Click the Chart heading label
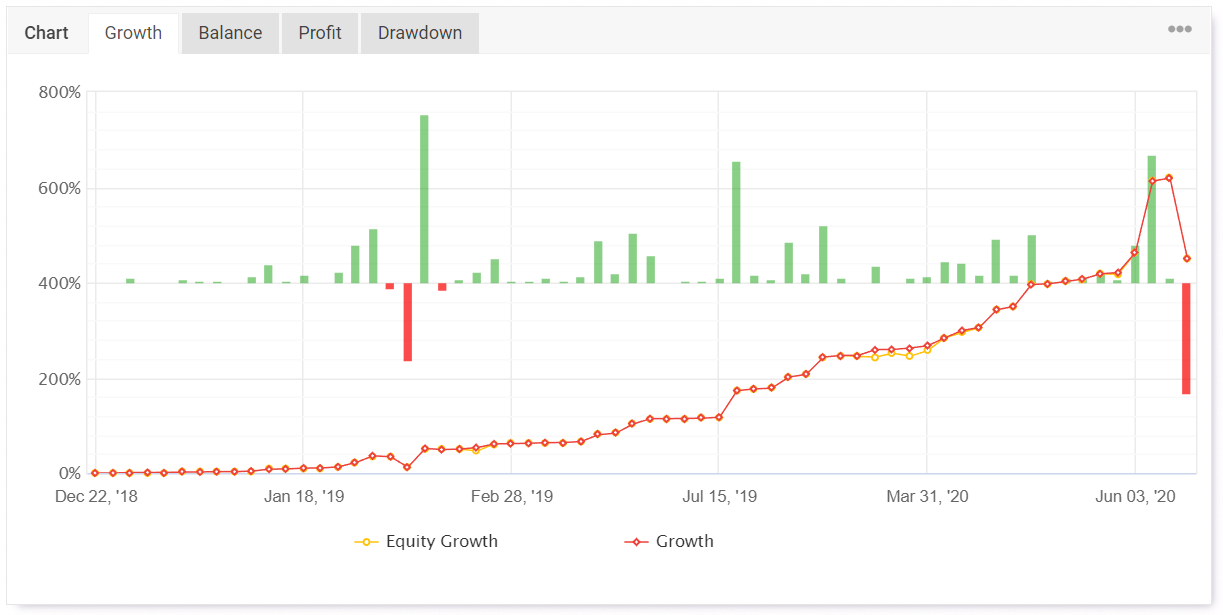Viewport: 1223px width, 615px height. [47, 33]
